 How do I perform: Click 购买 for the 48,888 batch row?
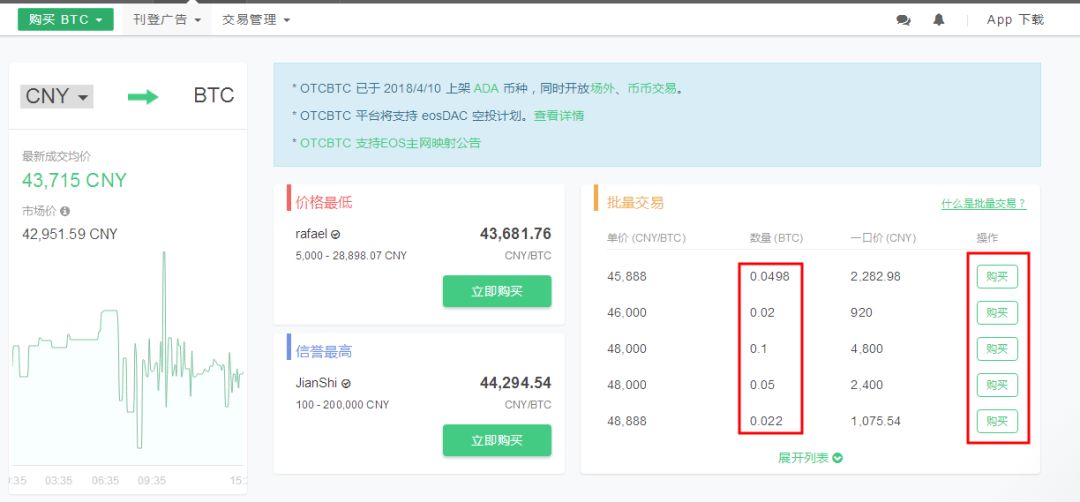click(997, 421)
